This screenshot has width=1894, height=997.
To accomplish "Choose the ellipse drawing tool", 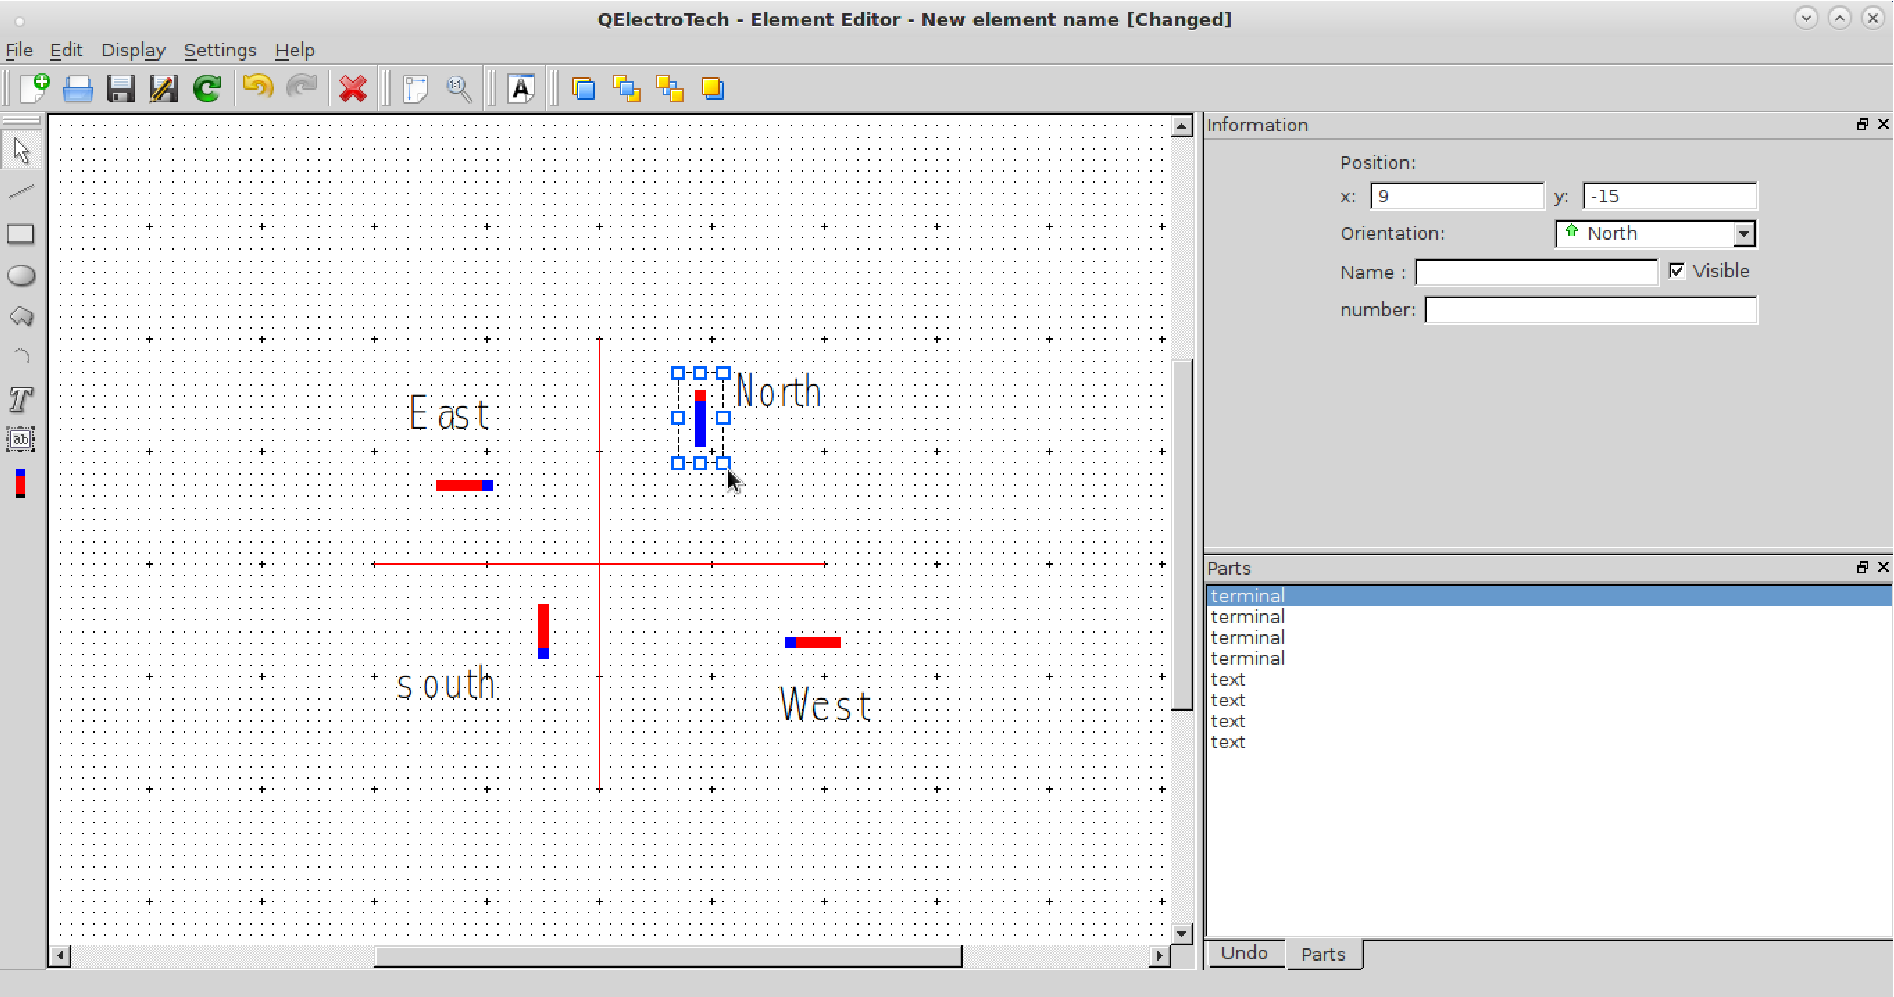I will coord(21,276).
